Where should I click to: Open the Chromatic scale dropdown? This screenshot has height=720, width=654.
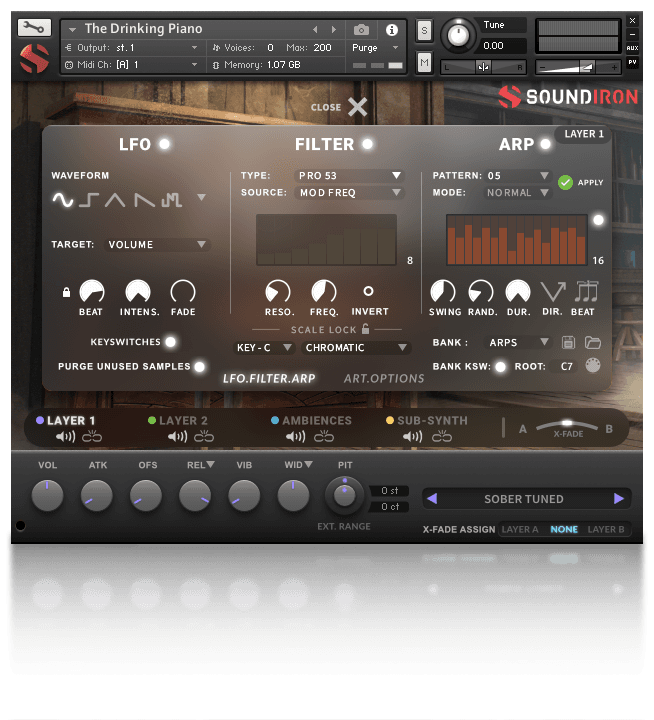coord(356,348)
